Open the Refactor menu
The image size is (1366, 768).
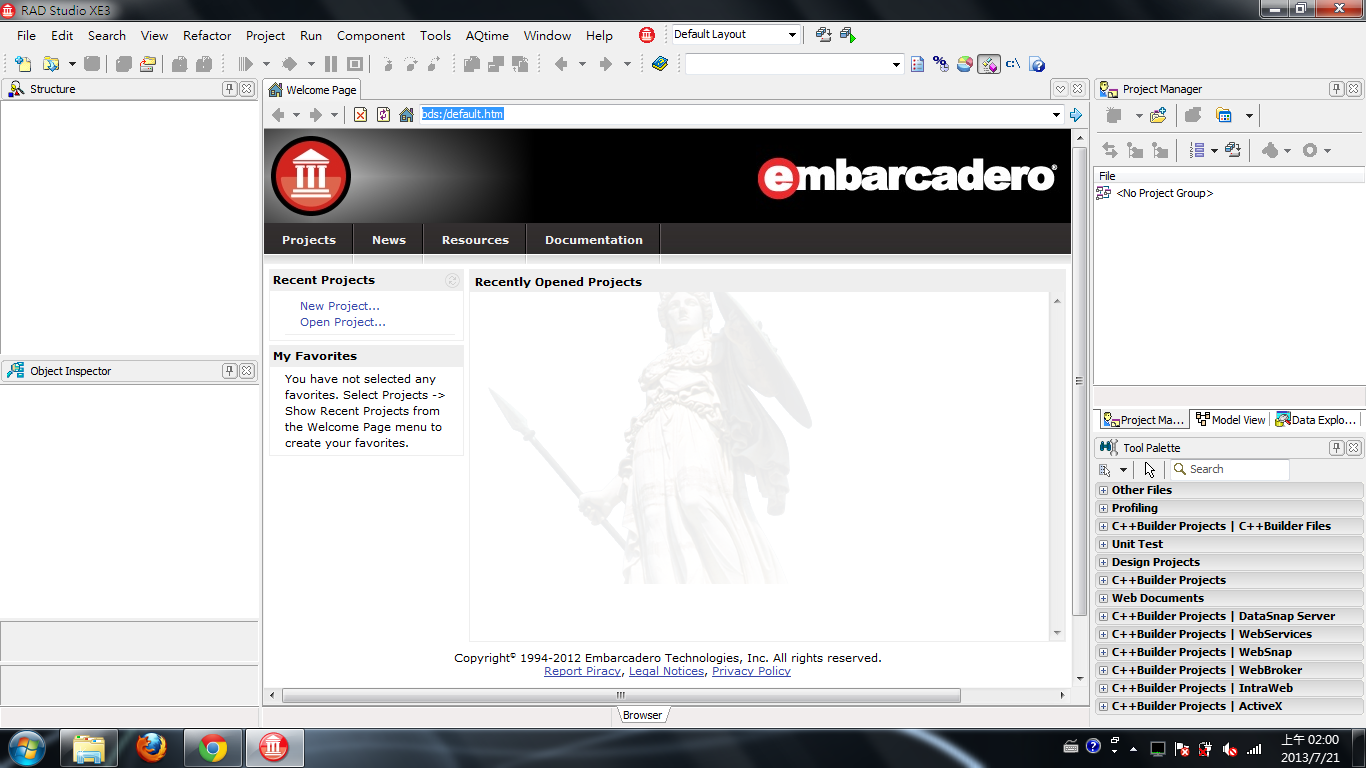tap(207, 35)
